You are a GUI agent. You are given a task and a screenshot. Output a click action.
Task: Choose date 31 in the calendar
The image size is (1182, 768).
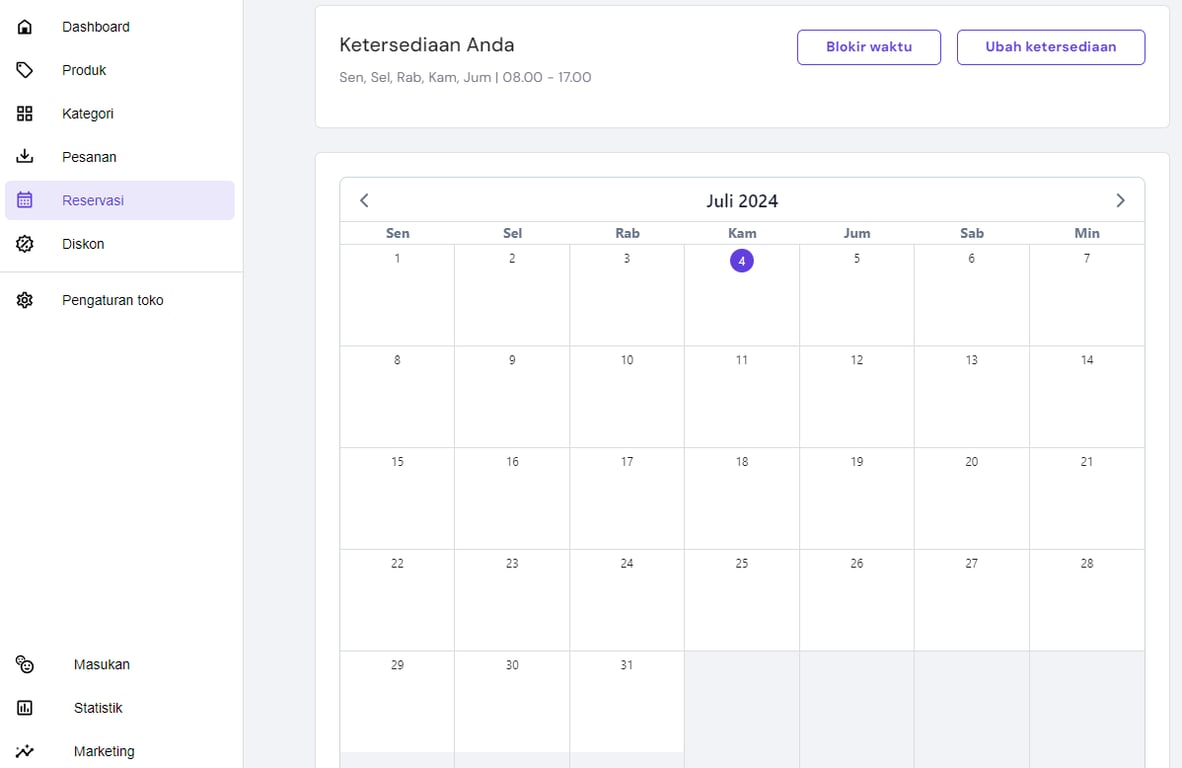626,701
